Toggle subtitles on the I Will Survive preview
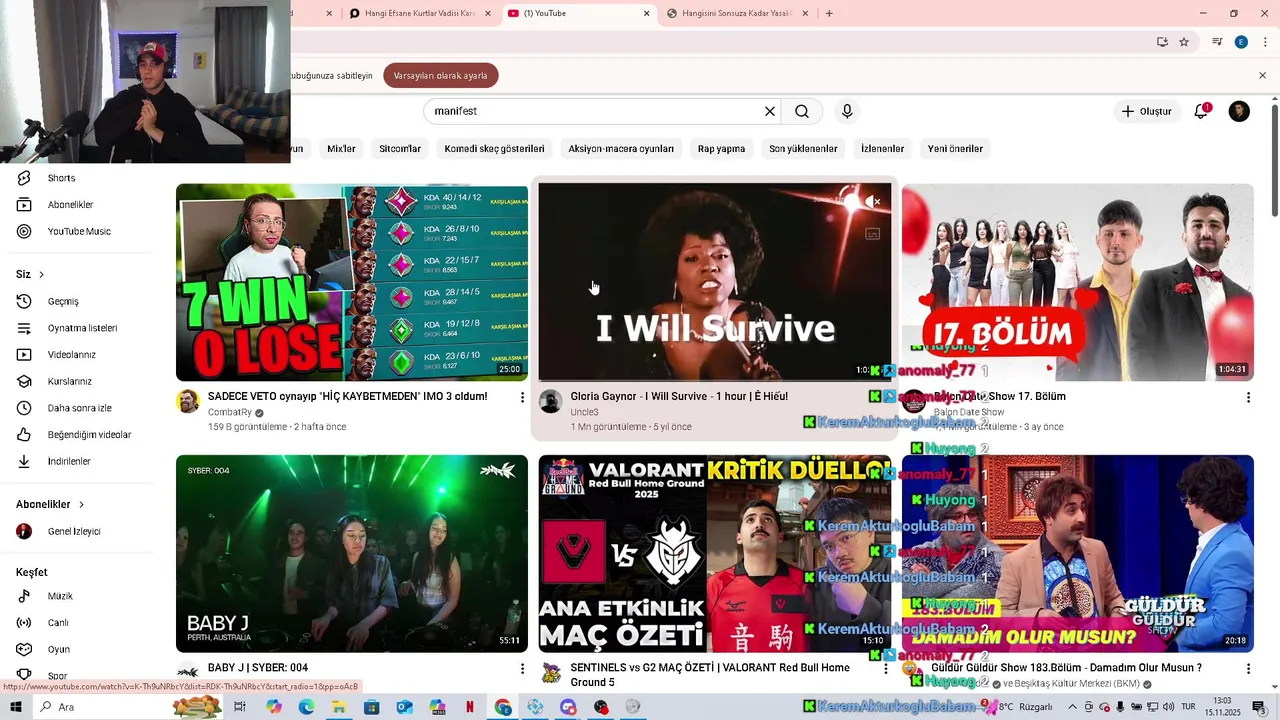This screenshot has width=1280, height=720. pyautogui.click(x=872, y=234)
